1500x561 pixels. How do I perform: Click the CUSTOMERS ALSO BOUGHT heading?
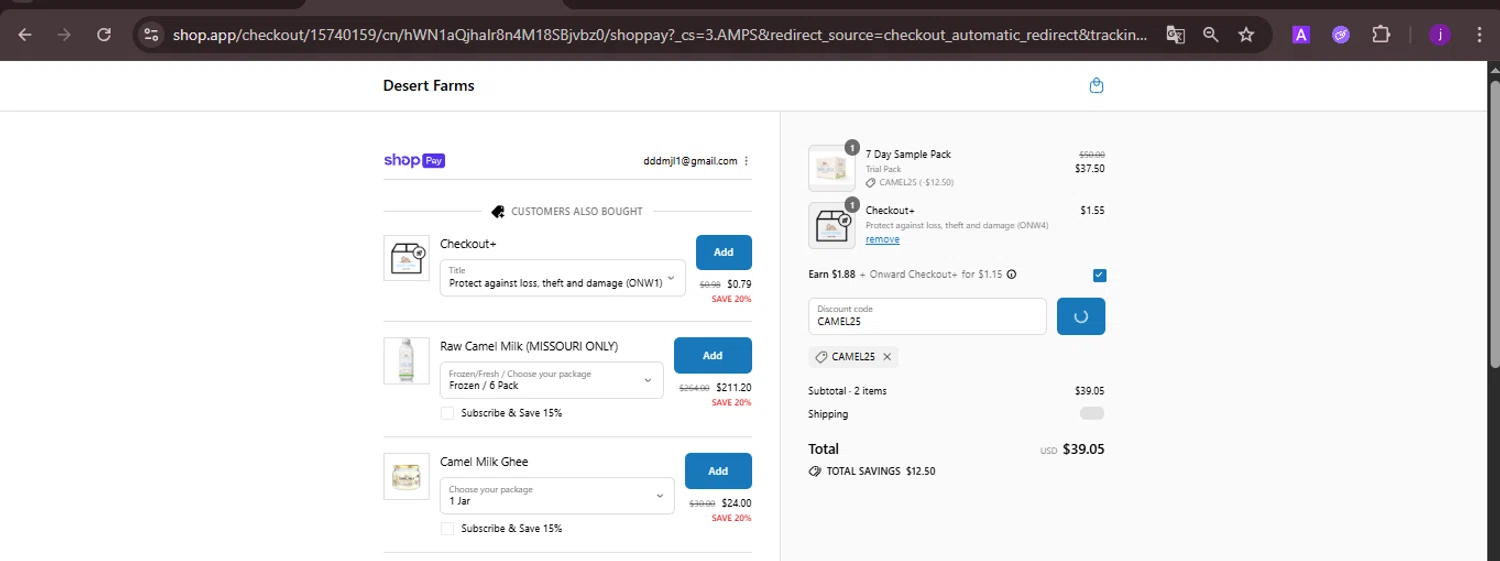tap(577, 212)
